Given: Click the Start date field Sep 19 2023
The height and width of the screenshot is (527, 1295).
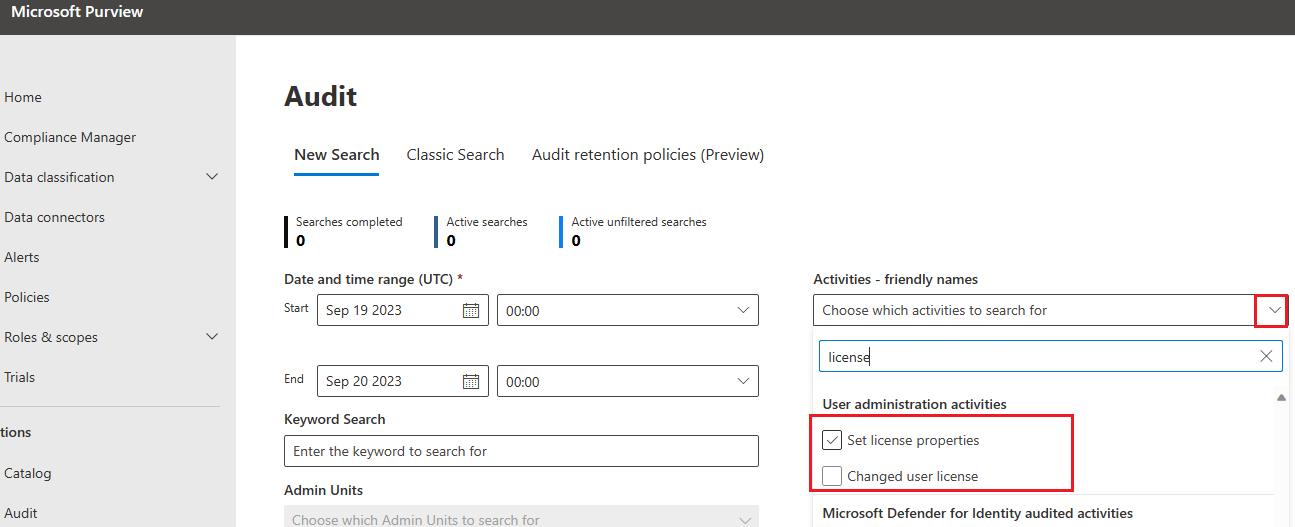Looking at the screenshot, I should point(403,310).
